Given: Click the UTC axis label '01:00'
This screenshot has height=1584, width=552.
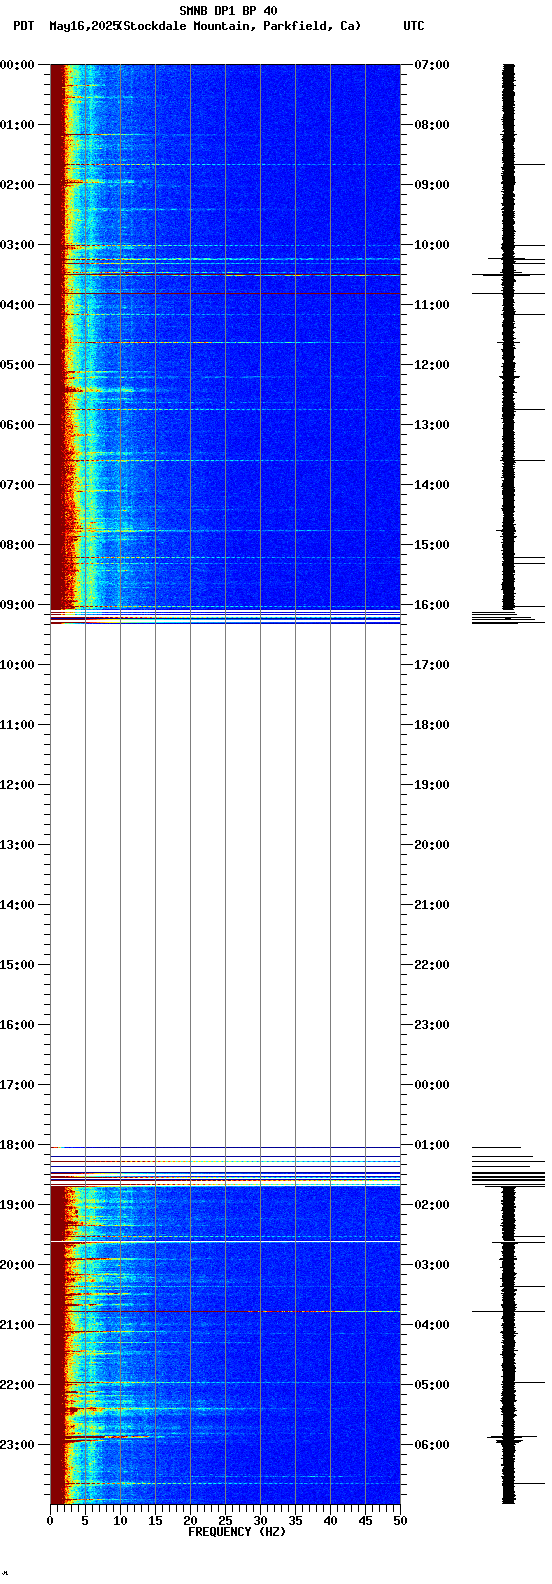Looking at the screenshot, I should click(x=432, y=1145).
